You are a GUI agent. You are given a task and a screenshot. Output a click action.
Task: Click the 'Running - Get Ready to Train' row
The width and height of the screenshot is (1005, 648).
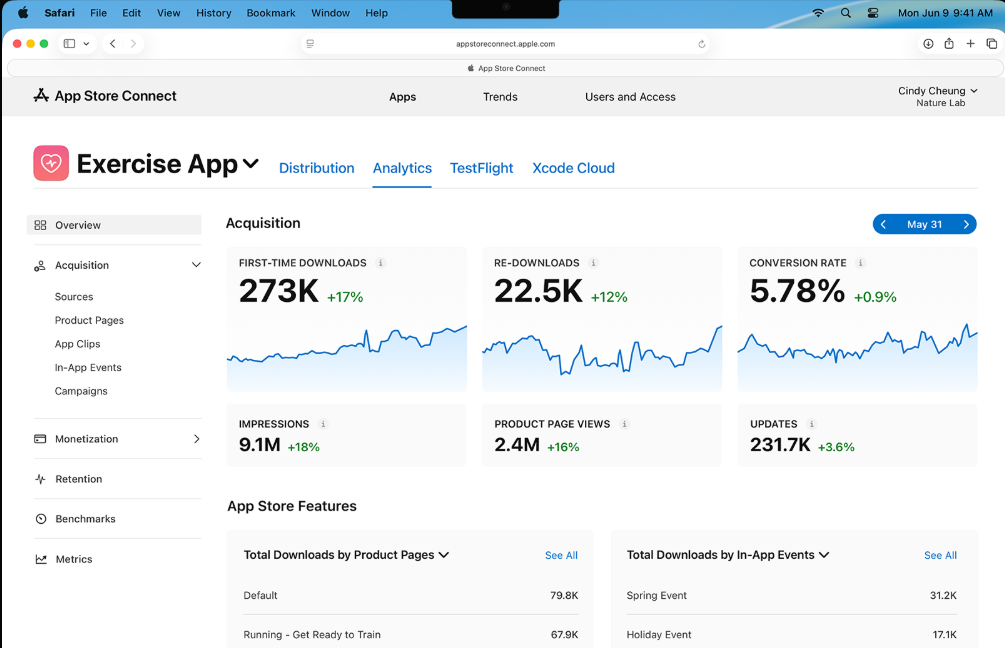tap(411, 635)
